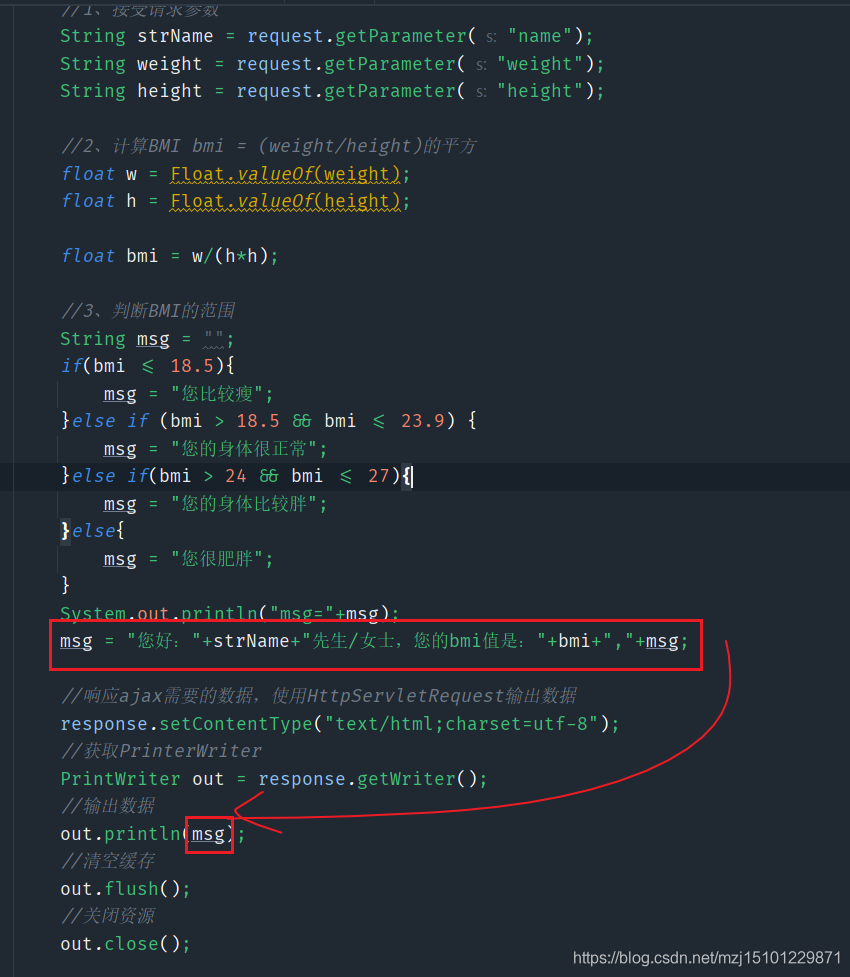Click the strName variable declaration

175,36
